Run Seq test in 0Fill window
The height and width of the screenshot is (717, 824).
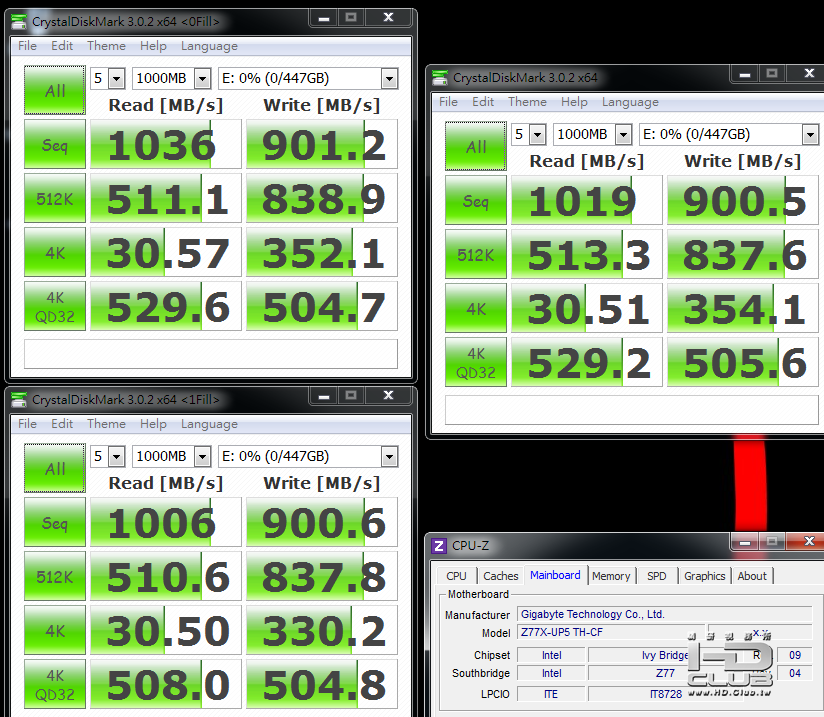pos(55,144)
